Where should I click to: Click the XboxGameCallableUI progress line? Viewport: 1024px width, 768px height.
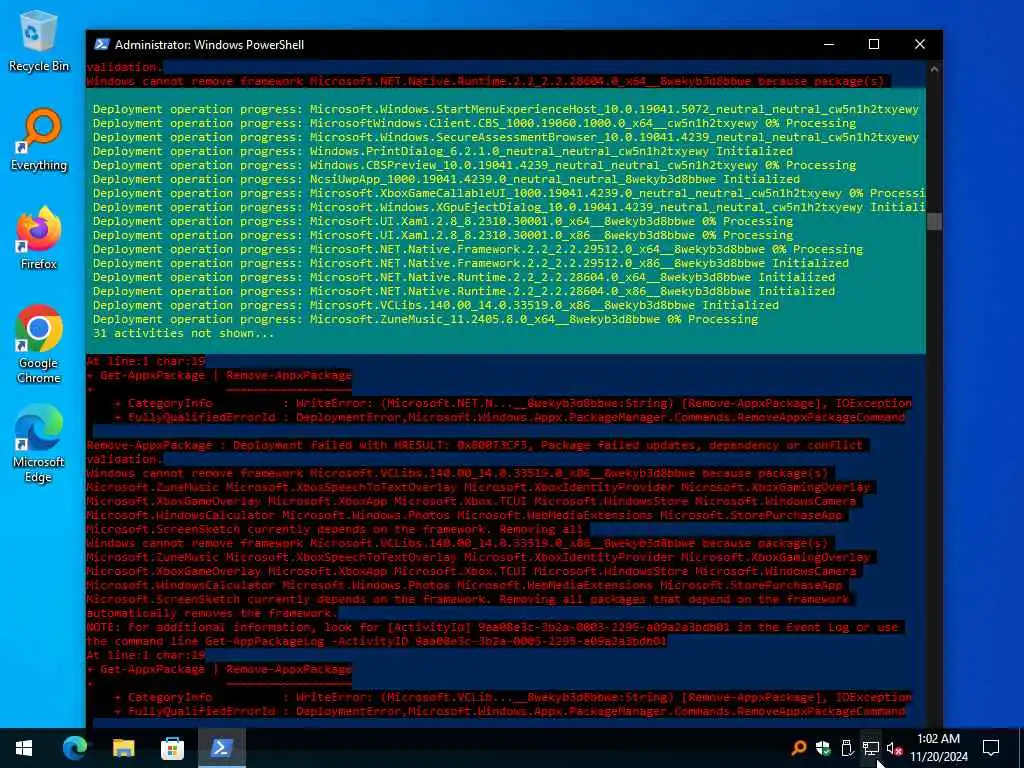point(509,193)
